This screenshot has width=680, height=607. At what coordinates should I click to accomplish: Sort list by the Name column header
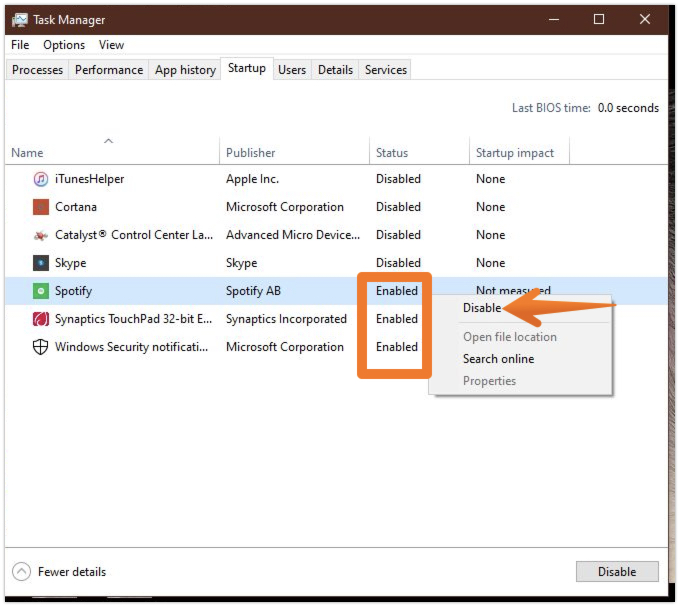click(x=27, y=153)
